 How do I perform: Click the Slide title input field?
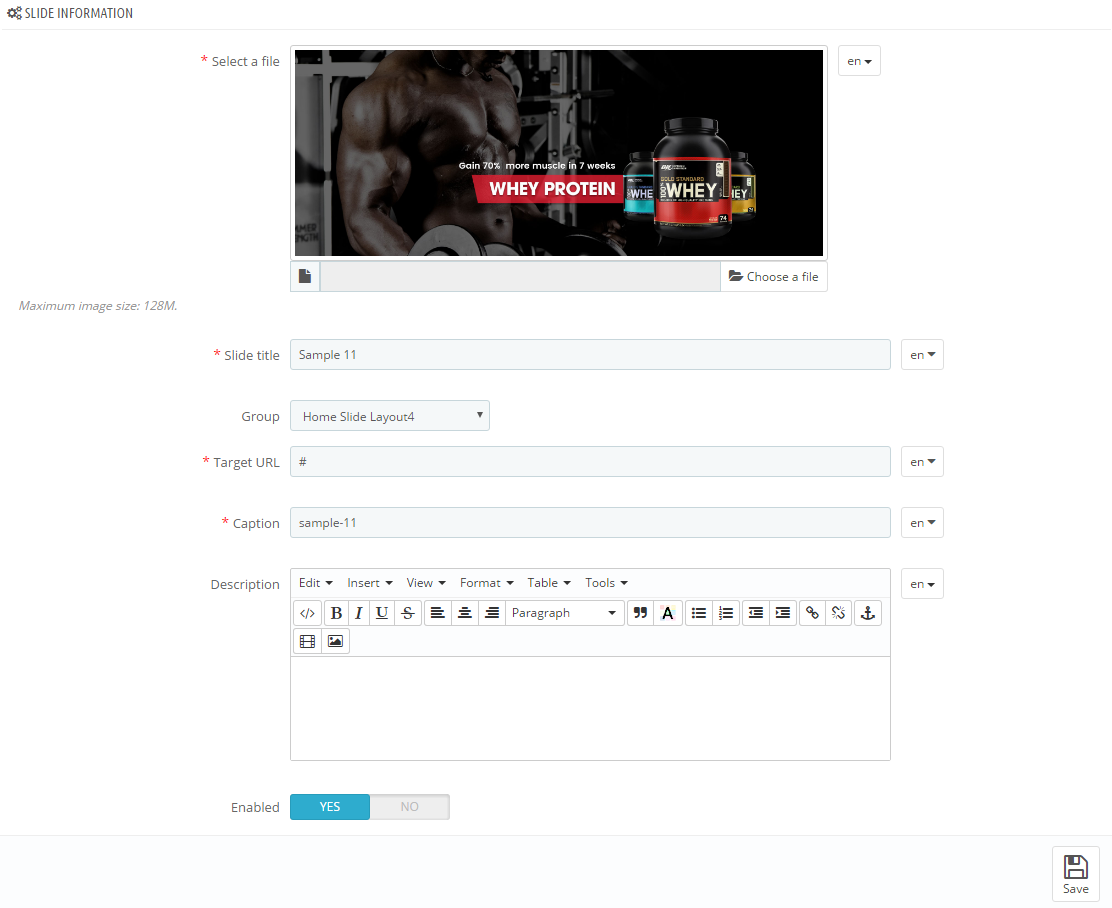590,355
